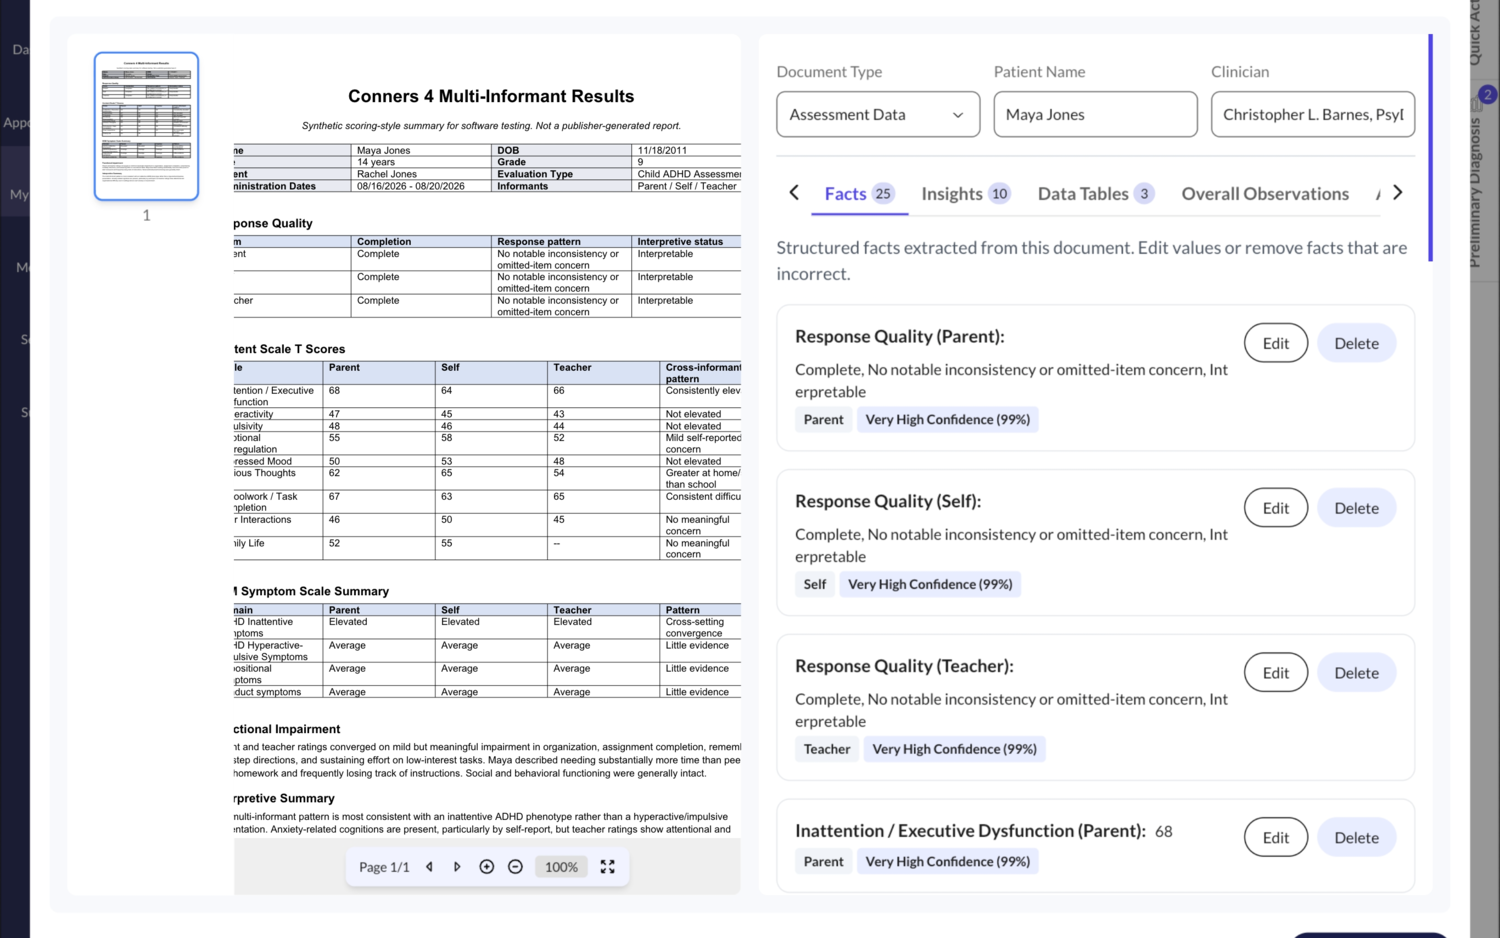Delete Response Quality (Self) fact
The height and width of the screenshot is (938, 1500).
point(1356,508)
